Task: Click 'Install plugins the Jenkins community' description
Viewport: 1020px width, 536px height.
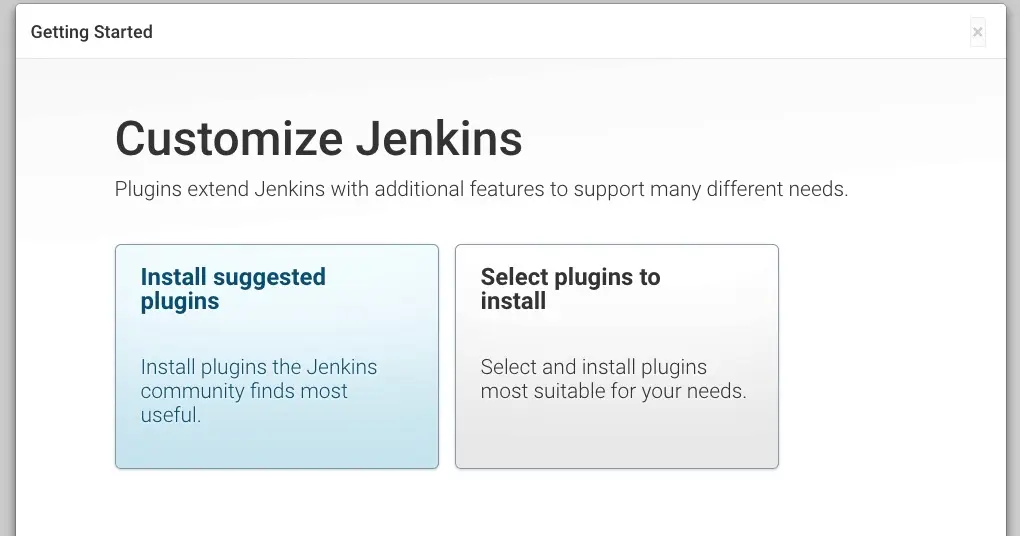Action: (259, 367)
